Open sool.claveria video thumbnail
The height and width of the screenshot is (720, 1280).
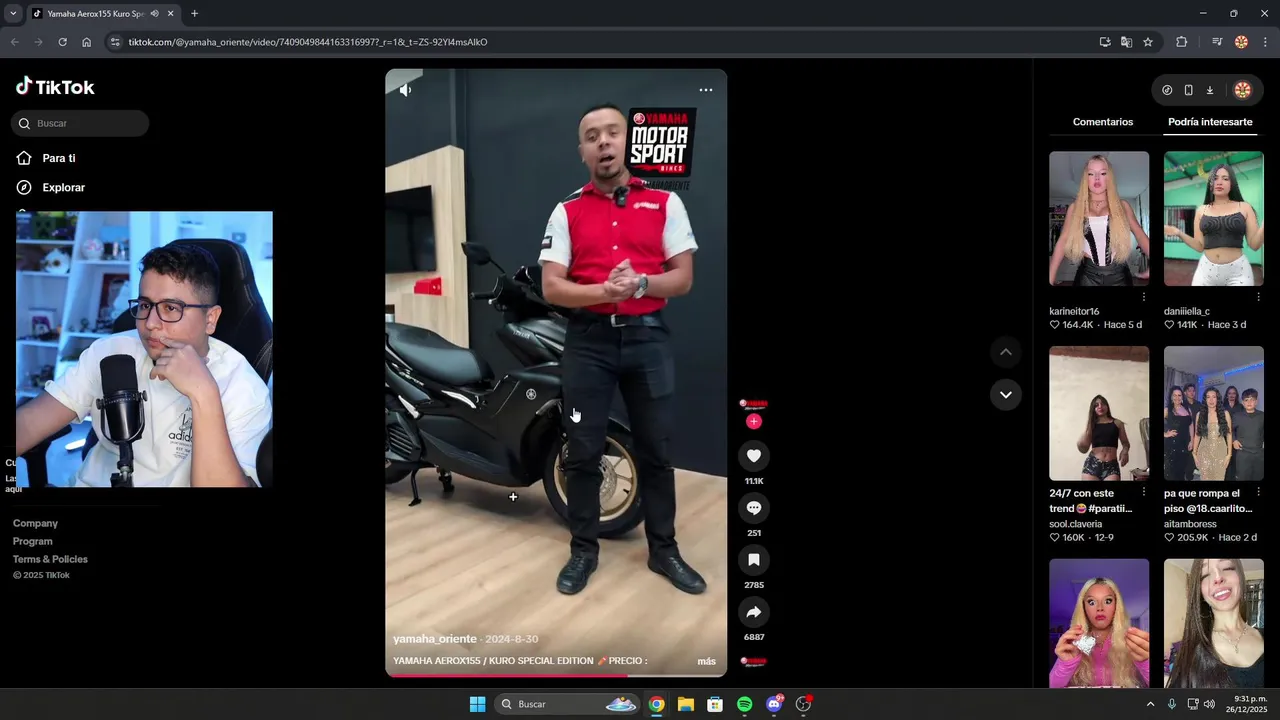tap(1099, 413)
